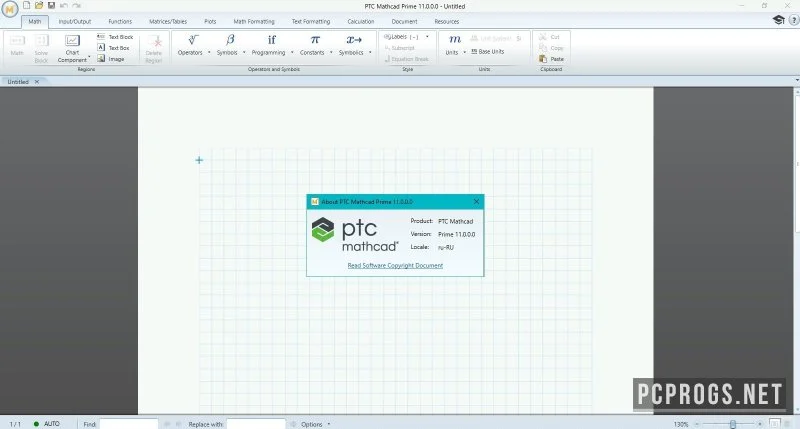This screenshot has width=800, height=429.
Task: Expand the Chart Component dropdown arrow
Action: (89, 57)
